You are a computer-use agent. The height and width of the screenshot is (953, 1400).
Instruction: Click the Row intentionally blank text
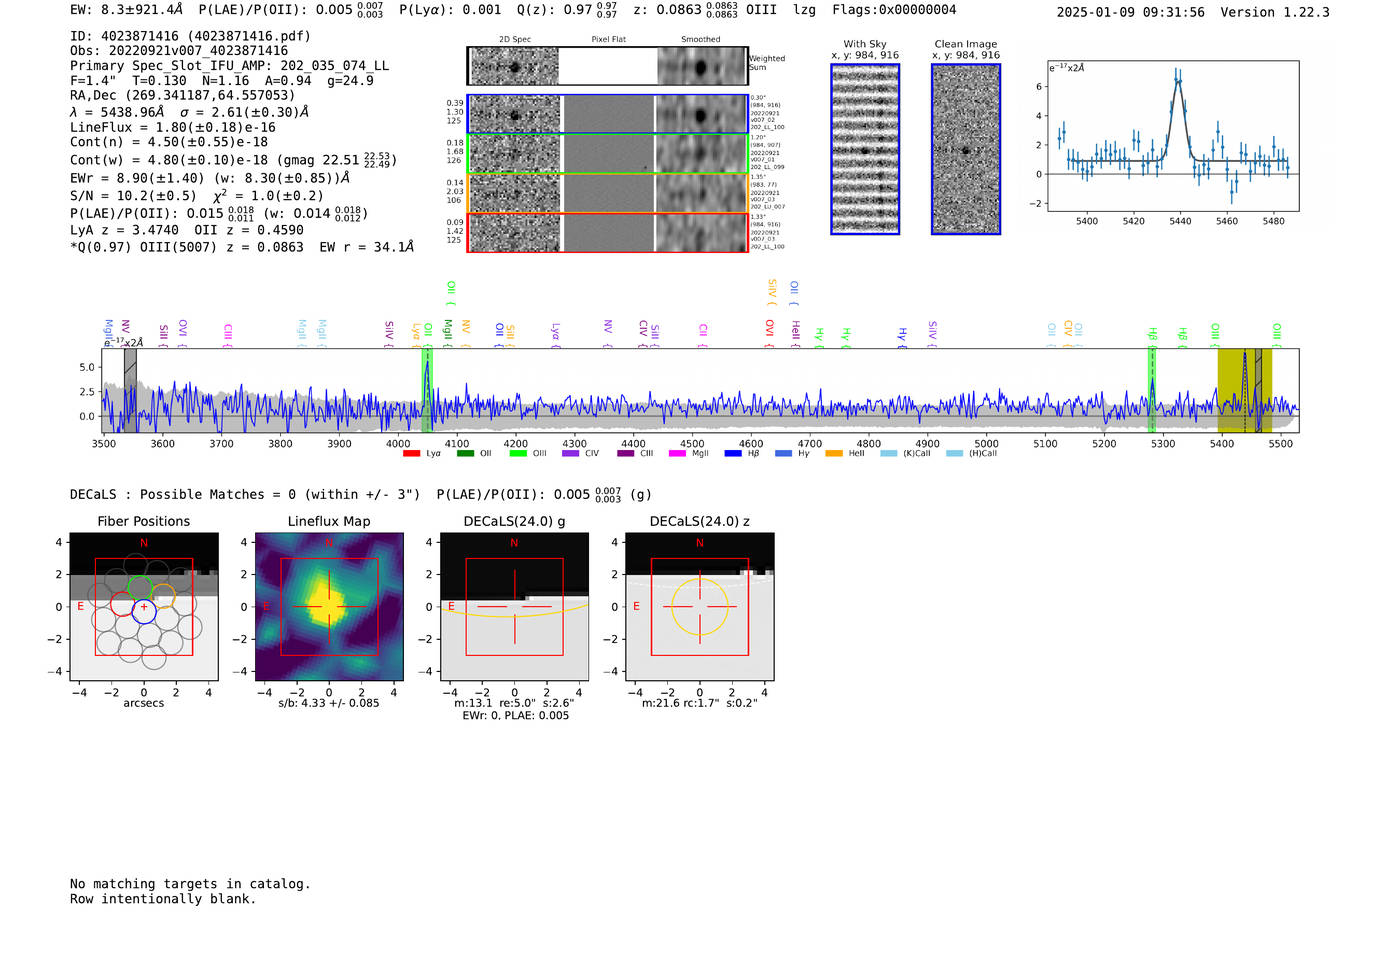coord(163,899)
